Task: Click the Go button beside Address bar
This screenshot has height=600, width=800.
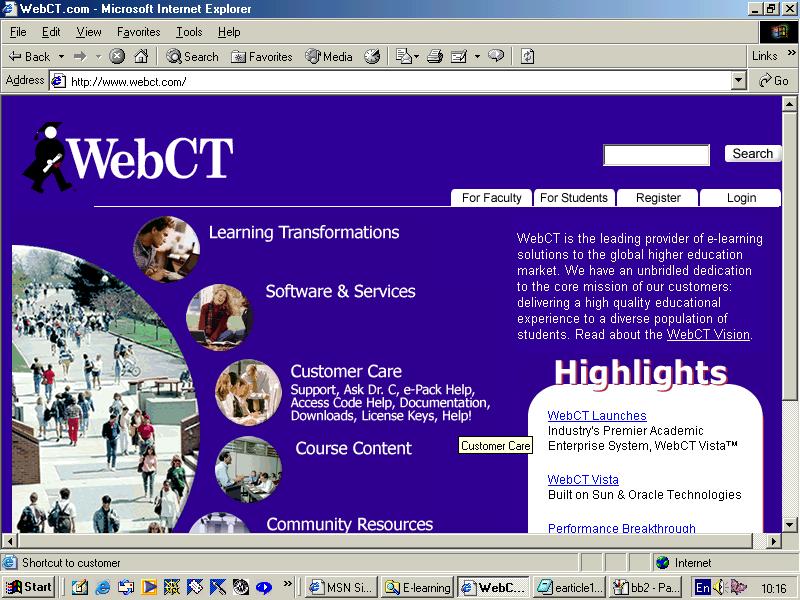Action: pos(773,81)
